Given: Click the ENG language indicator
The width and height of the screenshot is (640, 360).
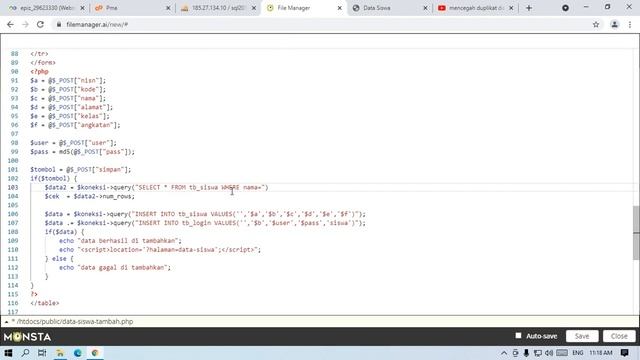Looking at the screenshot, I should click(578, 353).
